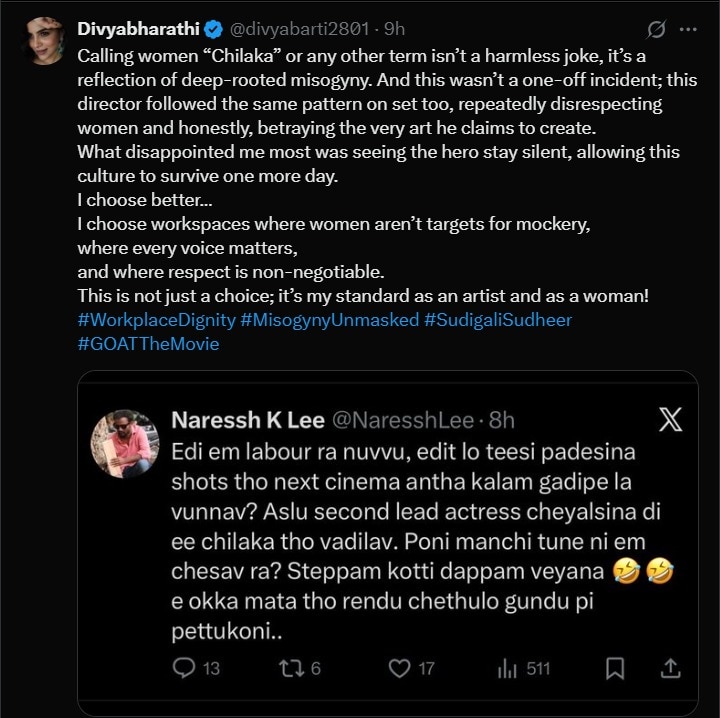Image resolution: width=720 pixels, height=718 pixels.
Task: Open the #GOATTheMovie hashtag
Action: 148,344
